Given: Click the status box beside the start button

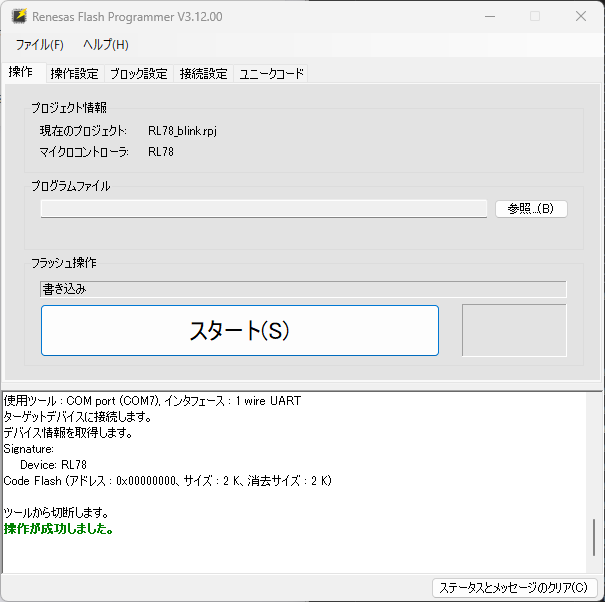Looking at the screenshot, I should coord(514,330).
